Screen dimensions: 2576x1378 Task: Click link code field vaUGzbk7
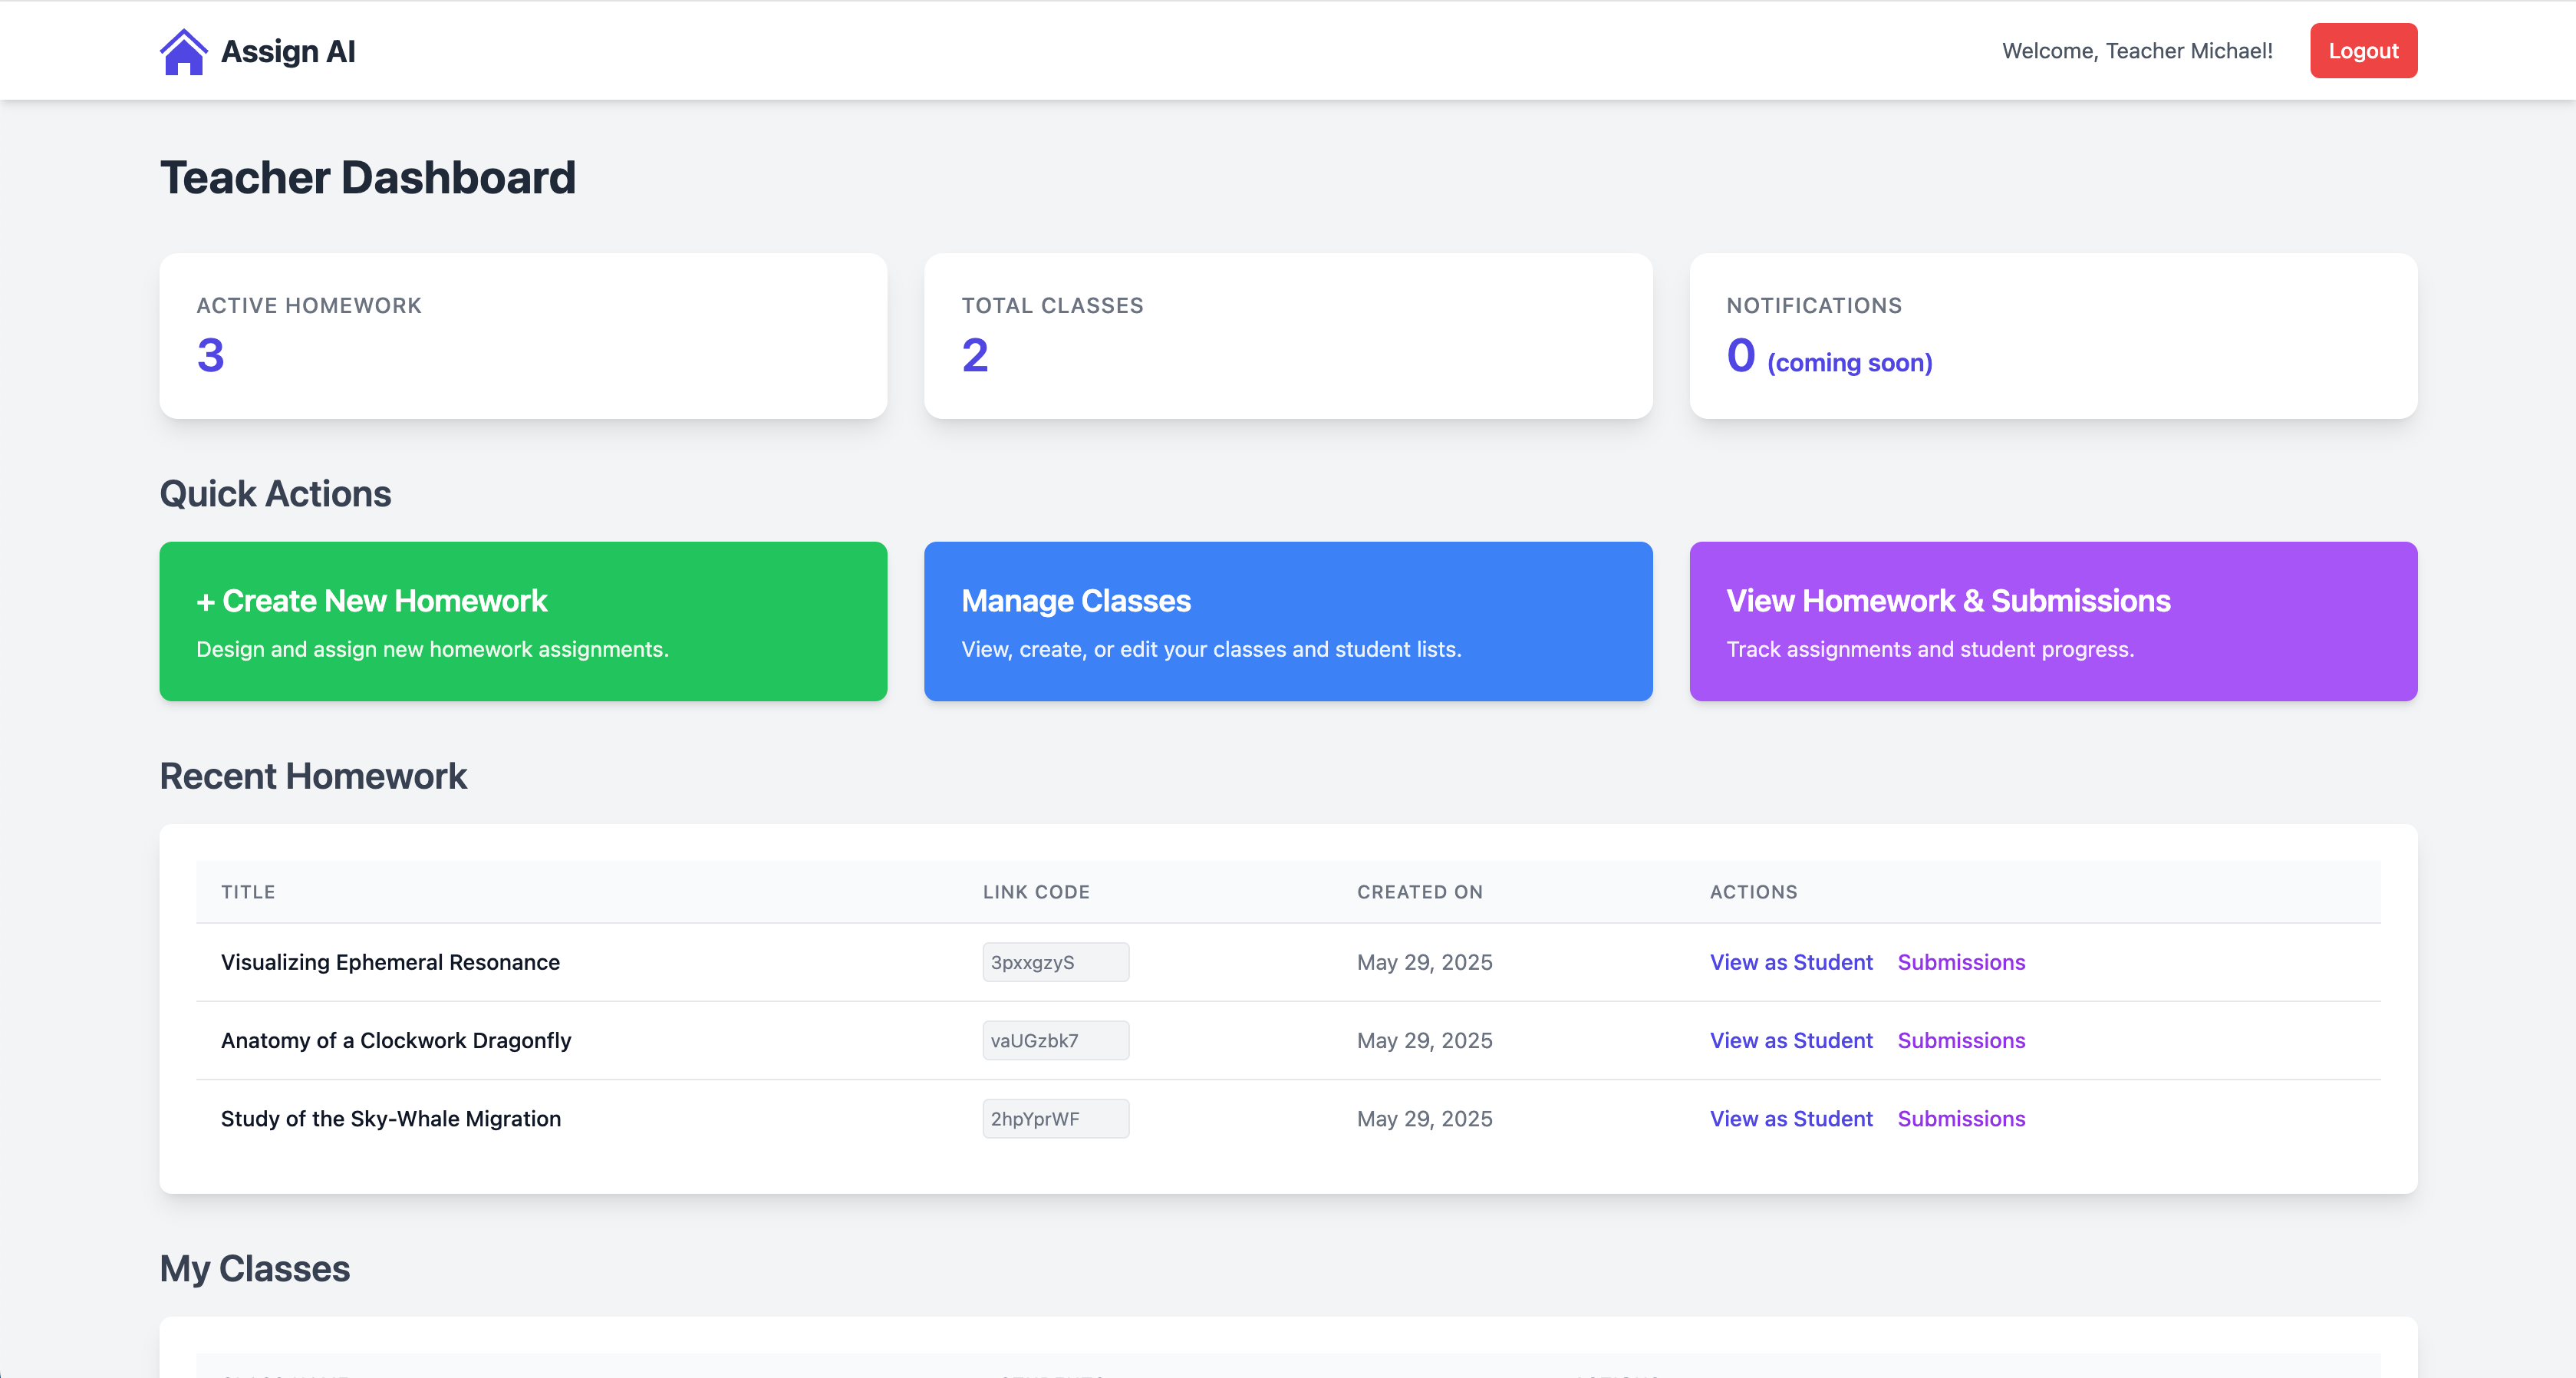point(1055,1040)
